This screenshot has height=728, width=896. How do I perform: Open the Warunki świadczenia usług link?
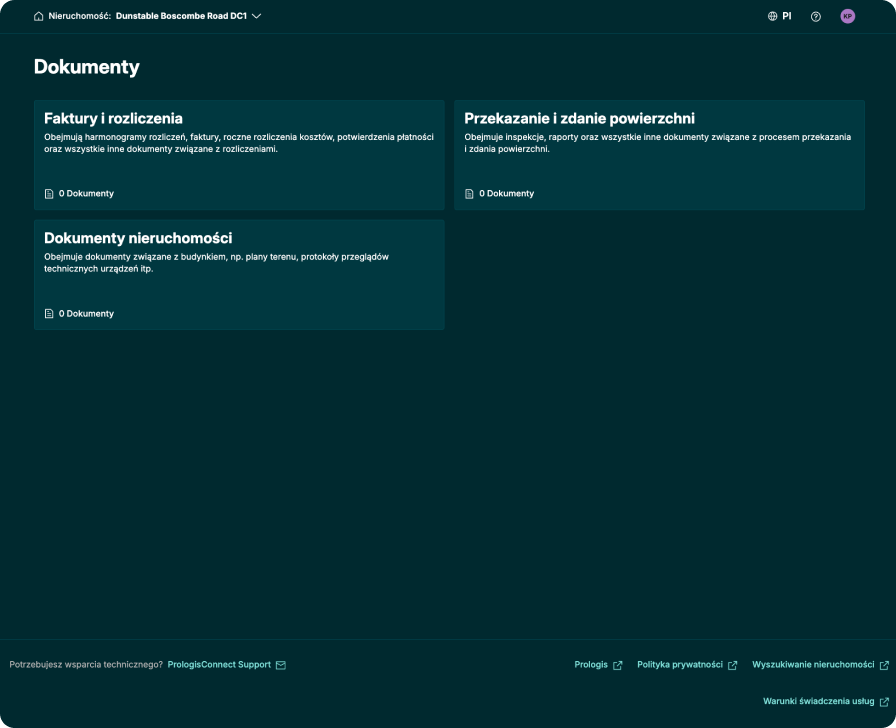(819, 701)
